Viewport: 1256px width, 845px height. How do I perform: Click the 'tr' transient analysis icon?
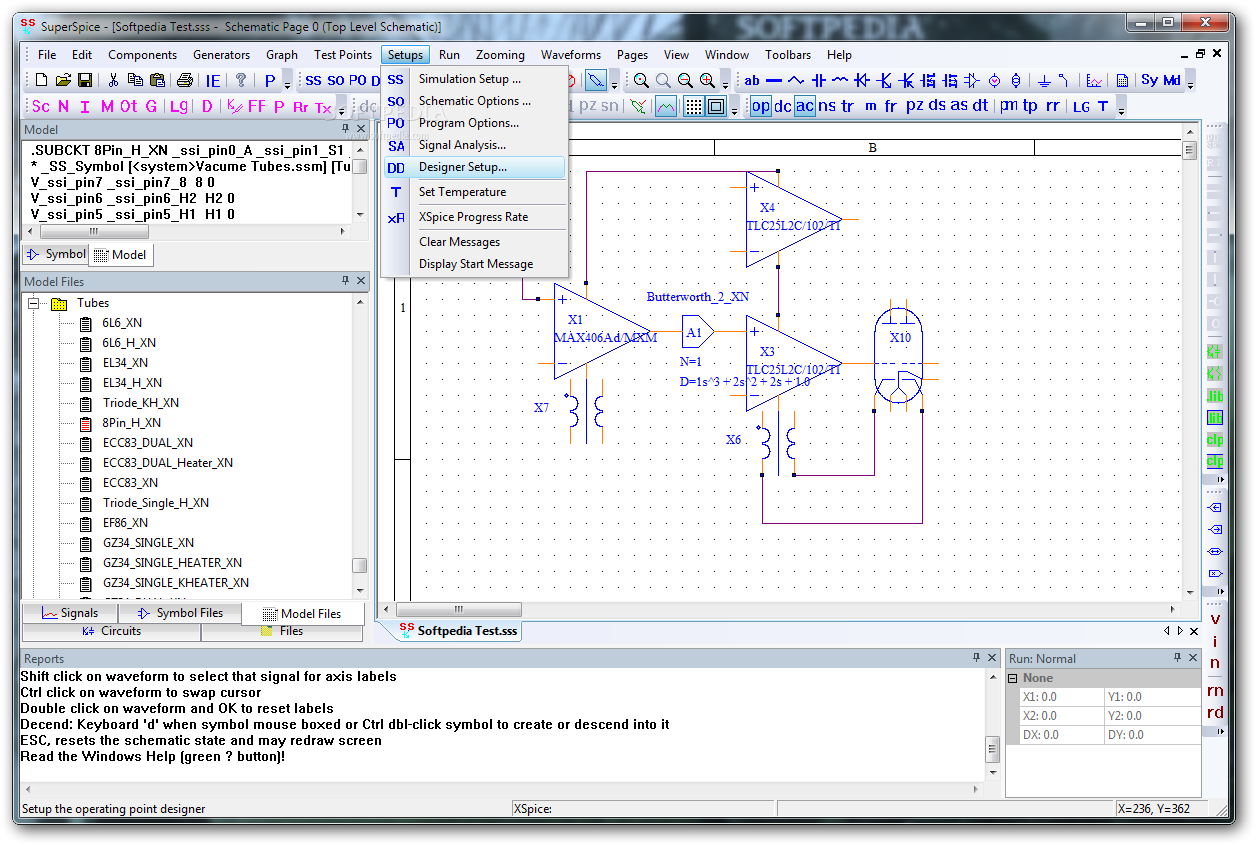click(848, 106)
